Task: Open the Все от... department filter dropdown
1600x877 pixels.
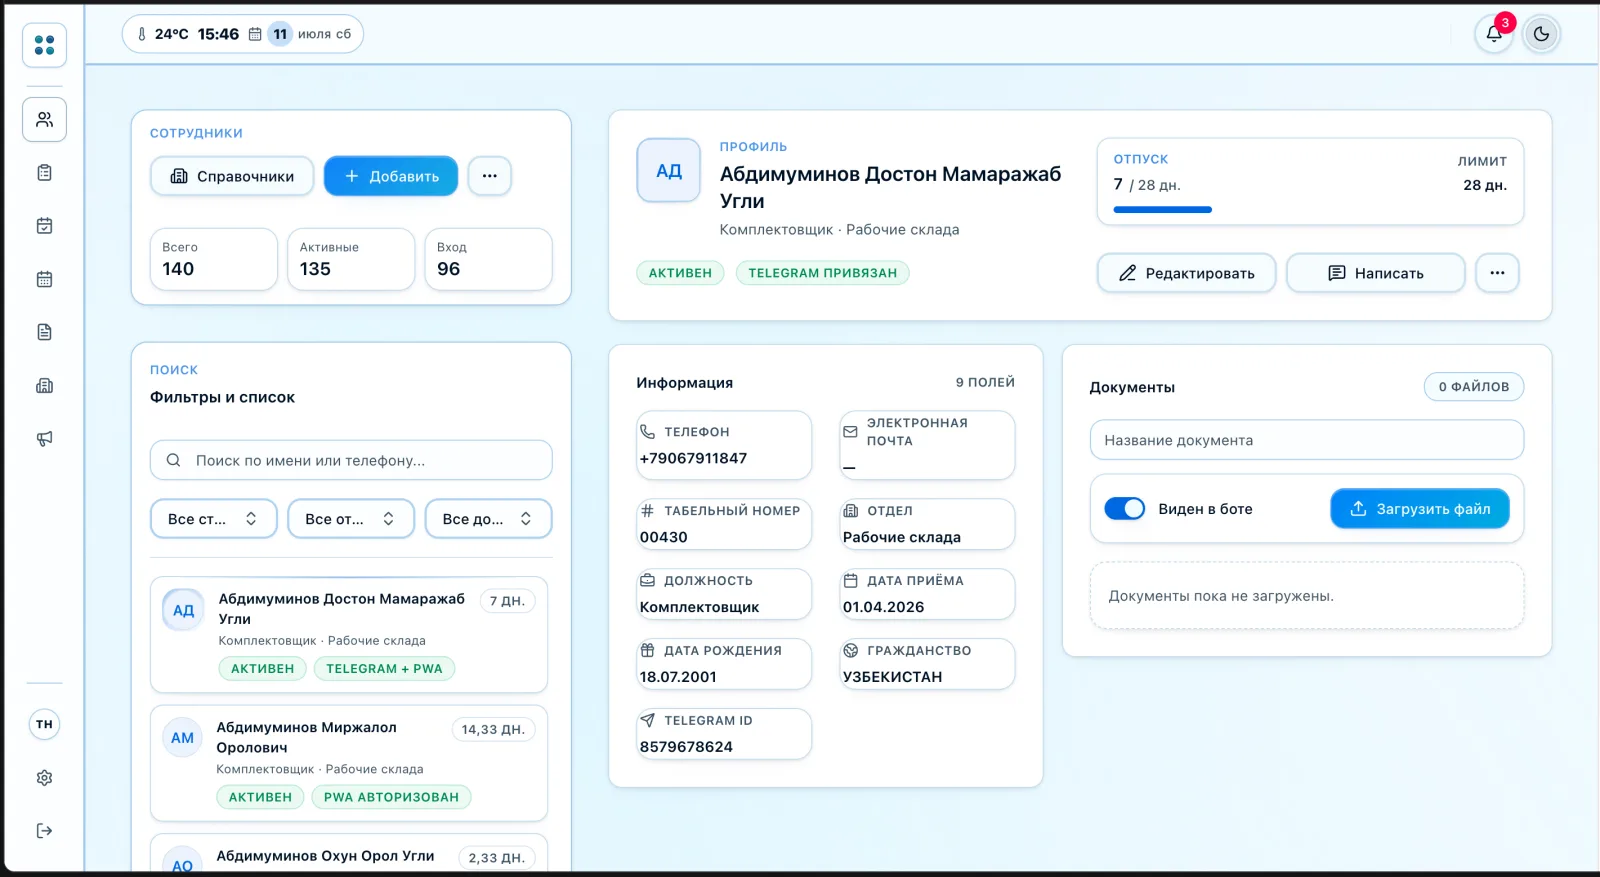Action: click(x=351, y=519)
